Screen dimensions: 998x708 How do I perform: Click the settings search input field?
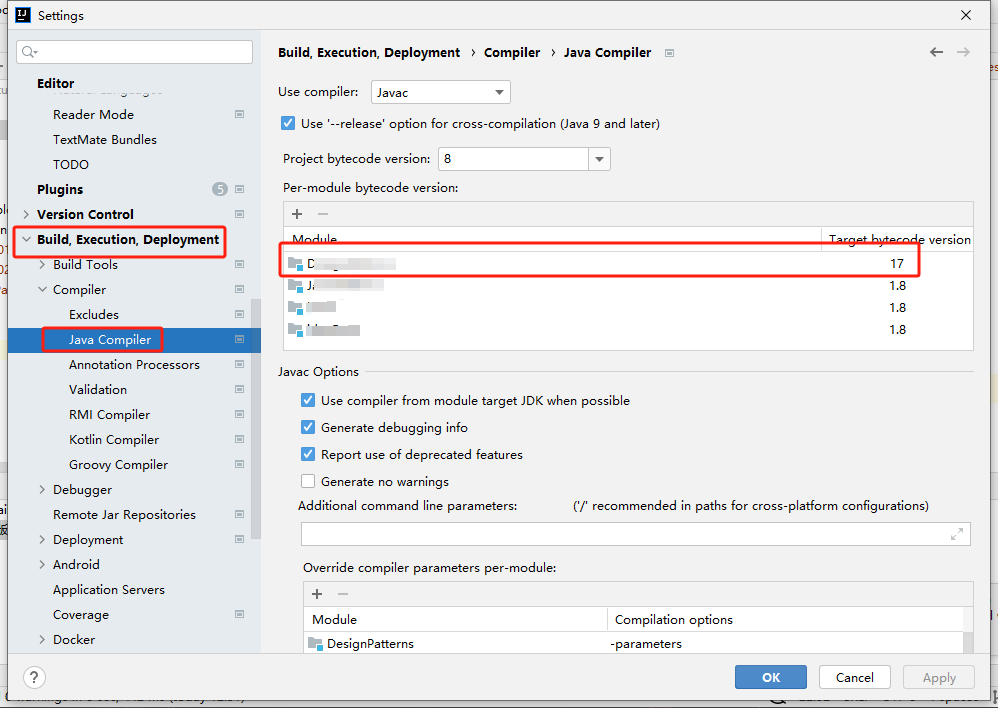(135, 52)
